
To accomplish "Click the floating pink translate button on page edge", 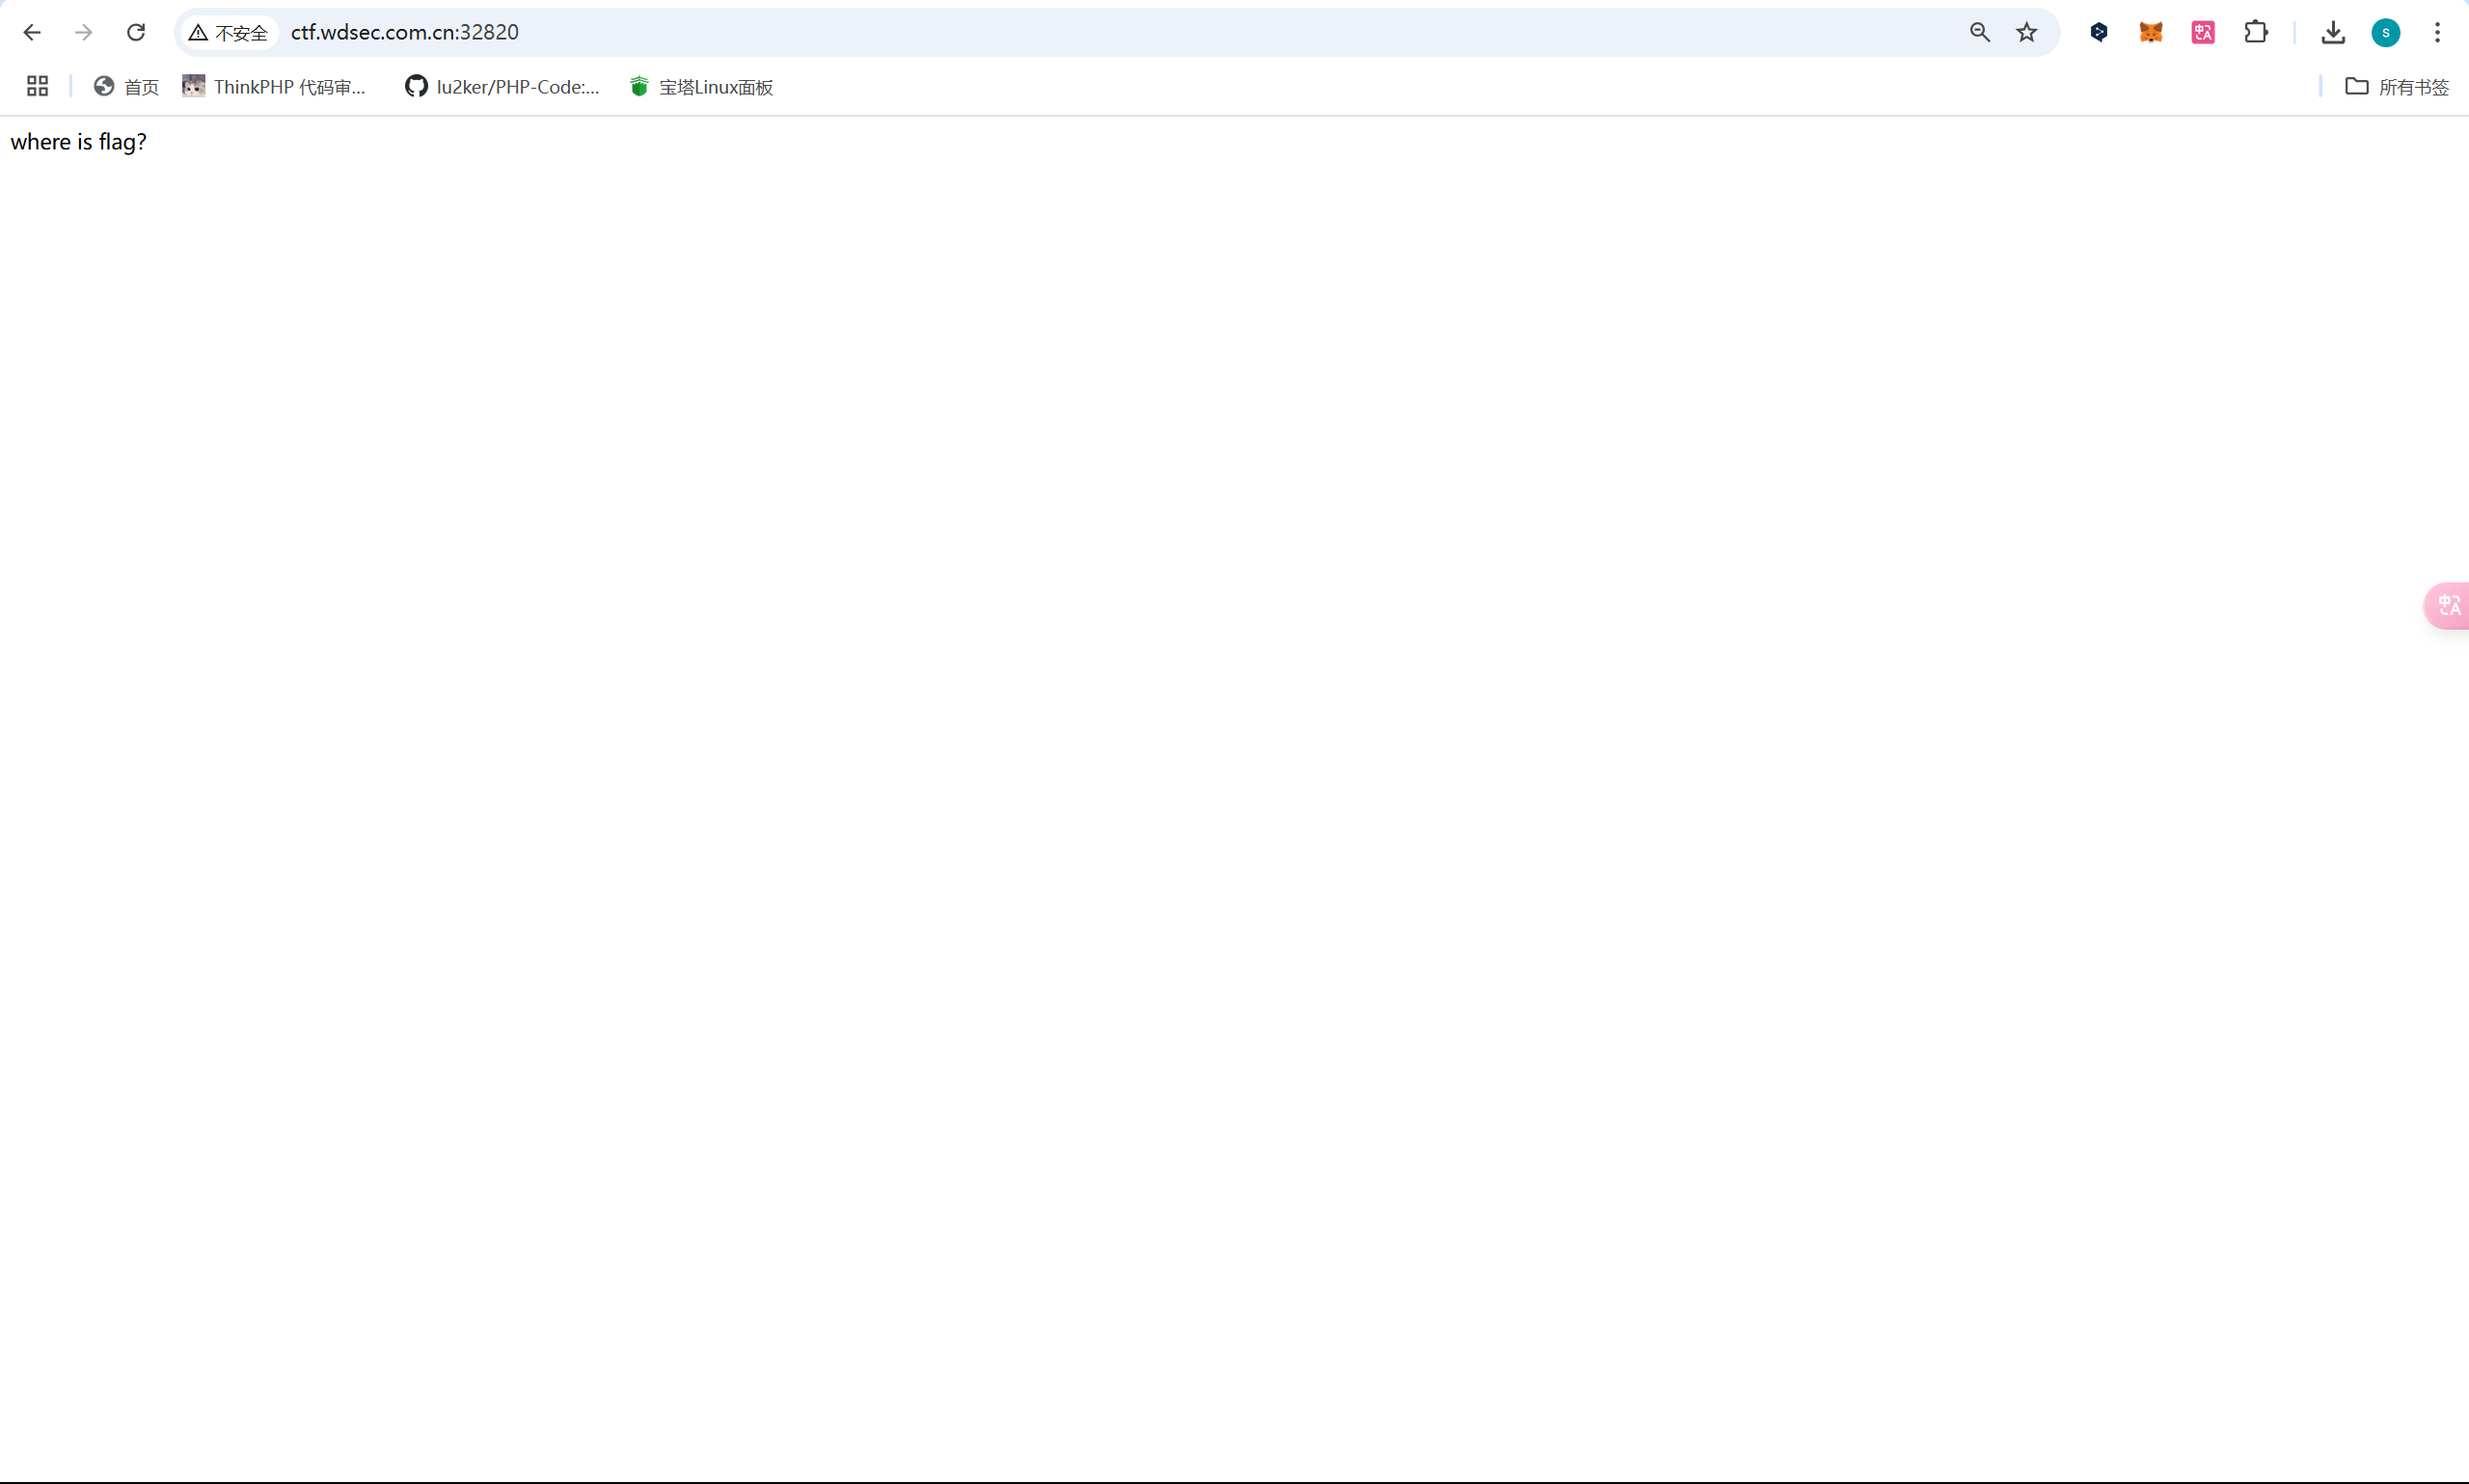I will coord(2448,606).
